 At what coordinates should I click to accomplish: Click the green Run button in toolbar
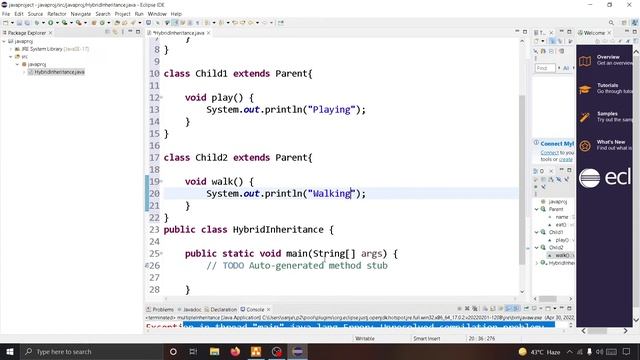[x=51, y=23]
